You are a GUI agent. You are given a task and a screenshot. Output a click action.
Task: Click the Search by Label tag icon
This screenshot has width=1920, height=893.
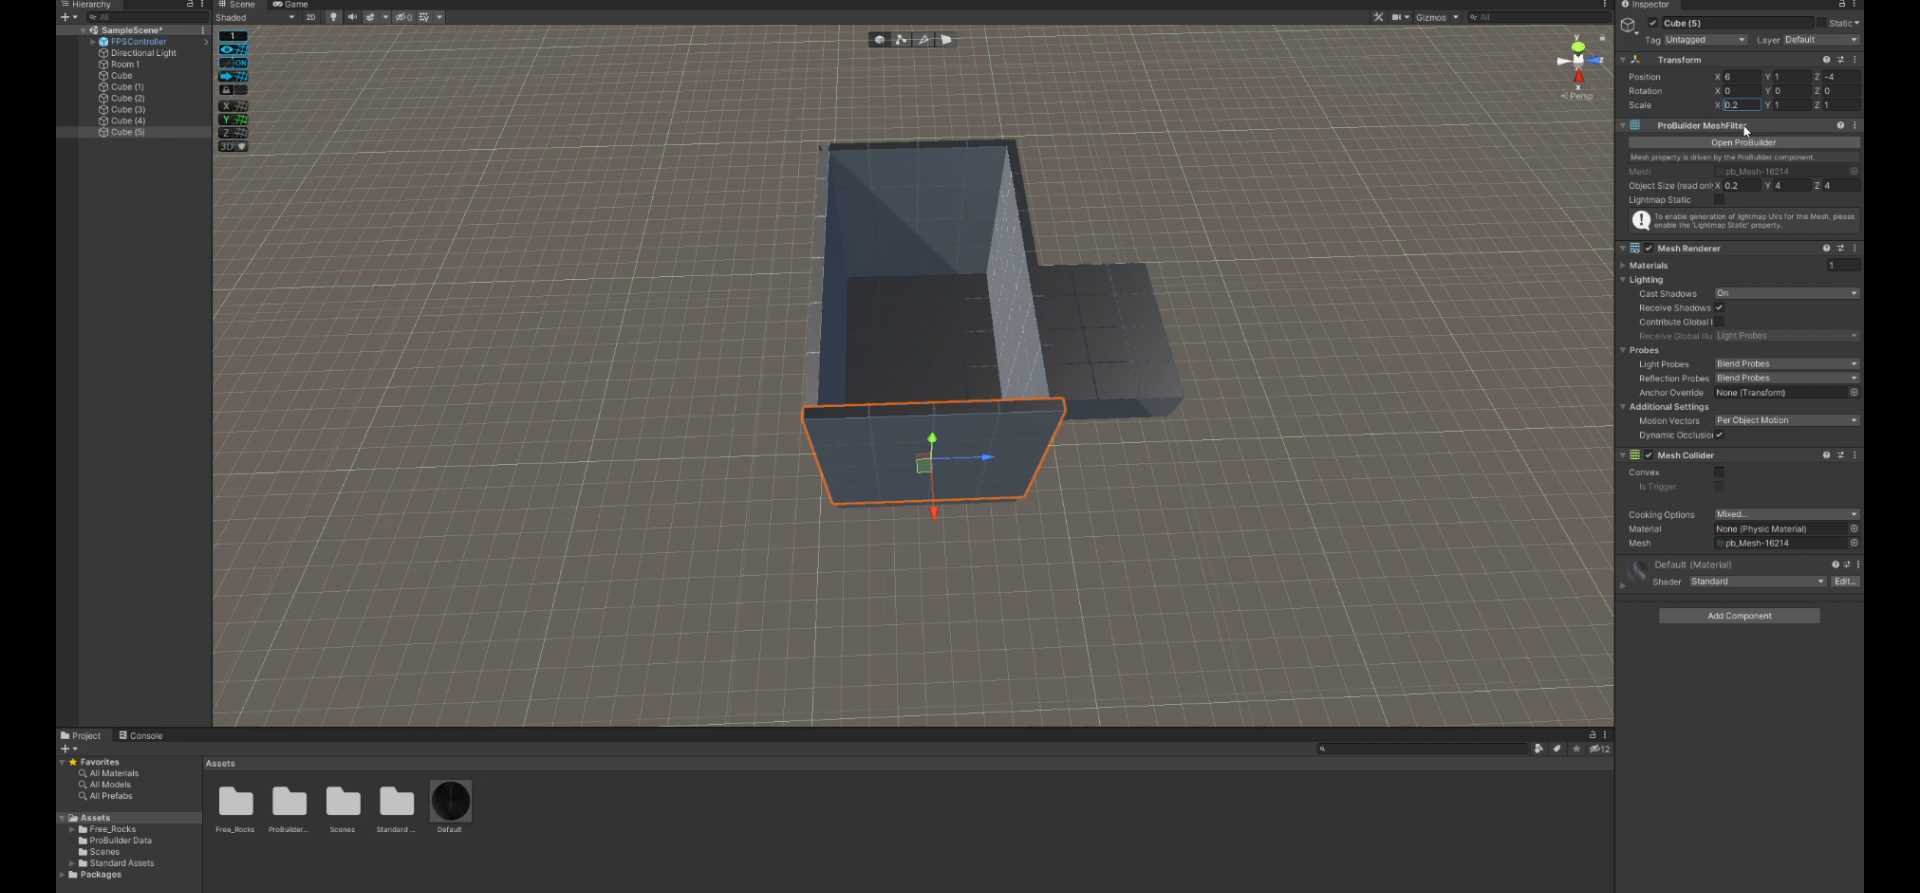[1557, 749]
